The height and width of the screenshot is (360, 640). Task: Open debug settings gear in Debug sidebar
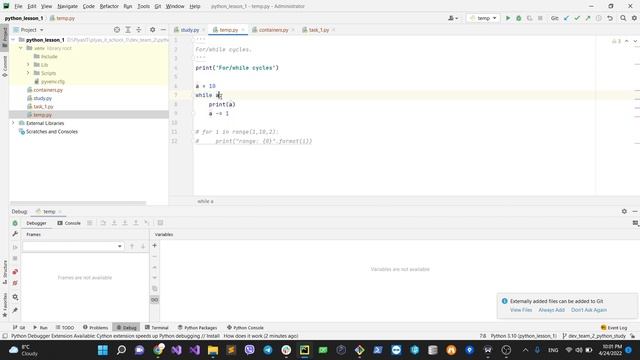15,297
